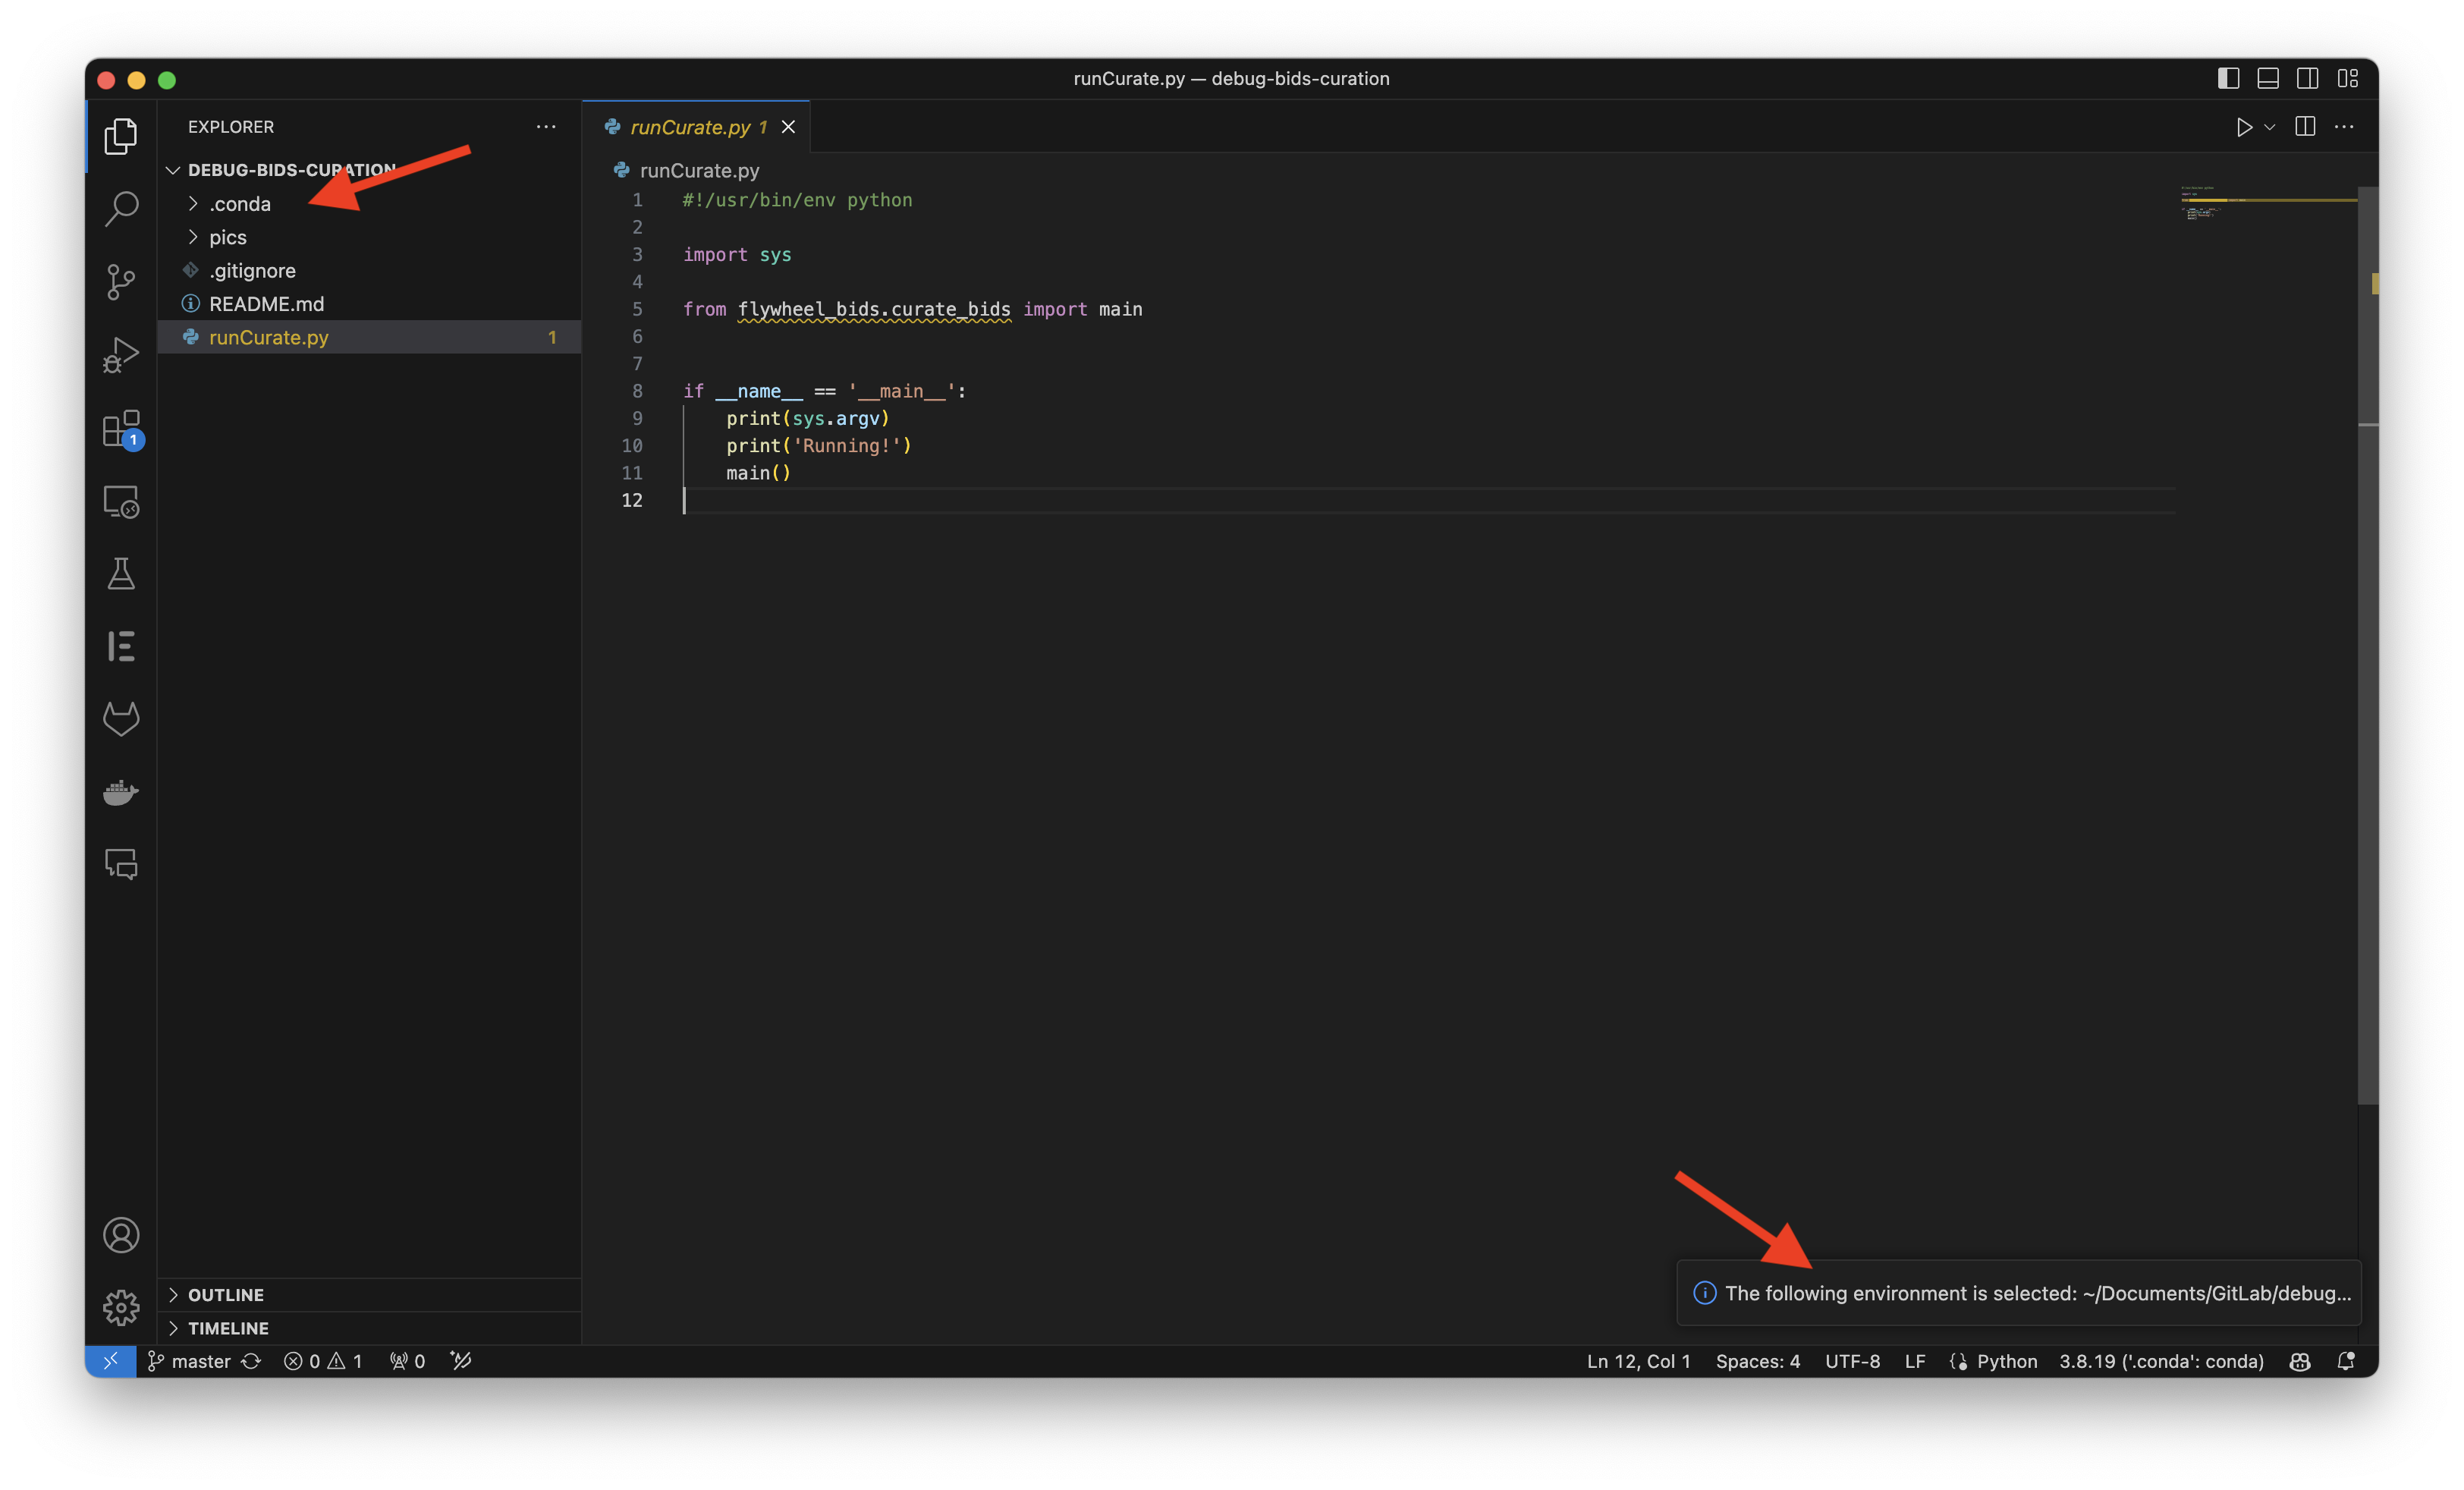Split the editor to the right

point(2305,127)
